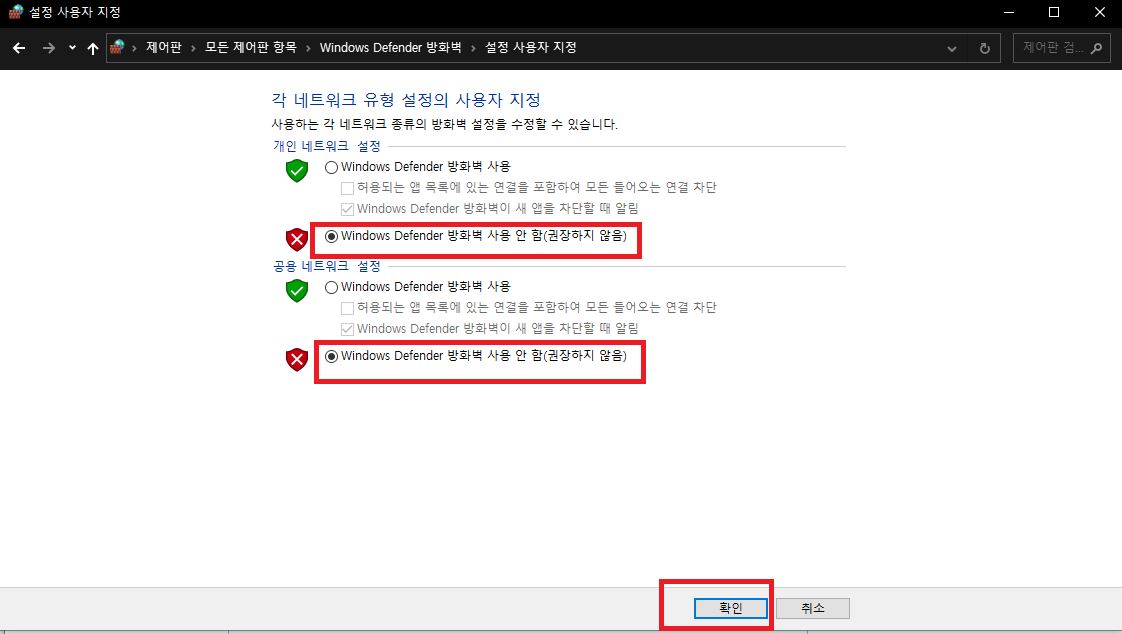Refresh the Control Panel page
1122x634 pixels.
[x=985, y=49]
